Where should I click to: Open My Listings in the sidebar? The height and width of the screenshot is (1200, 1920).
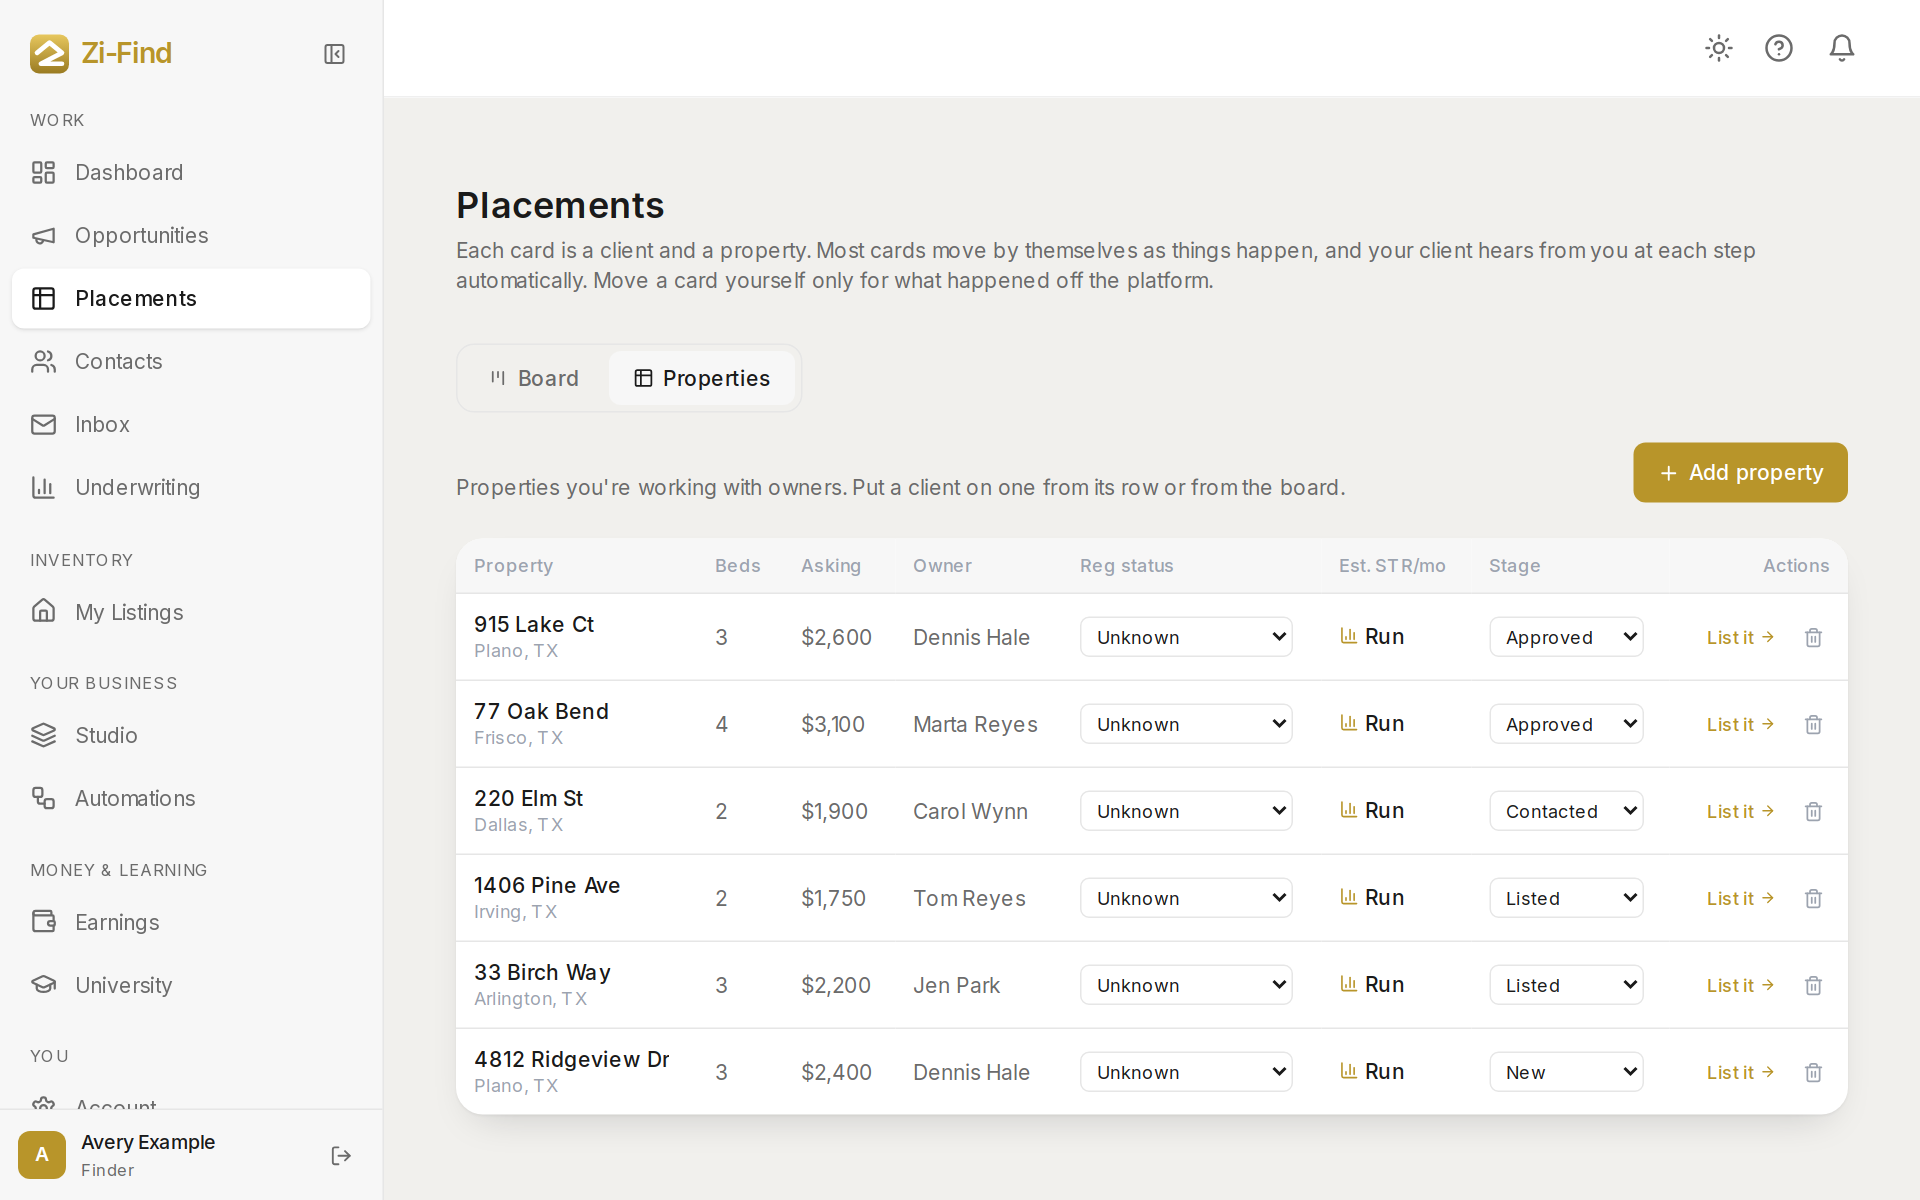tap(191, 612)
